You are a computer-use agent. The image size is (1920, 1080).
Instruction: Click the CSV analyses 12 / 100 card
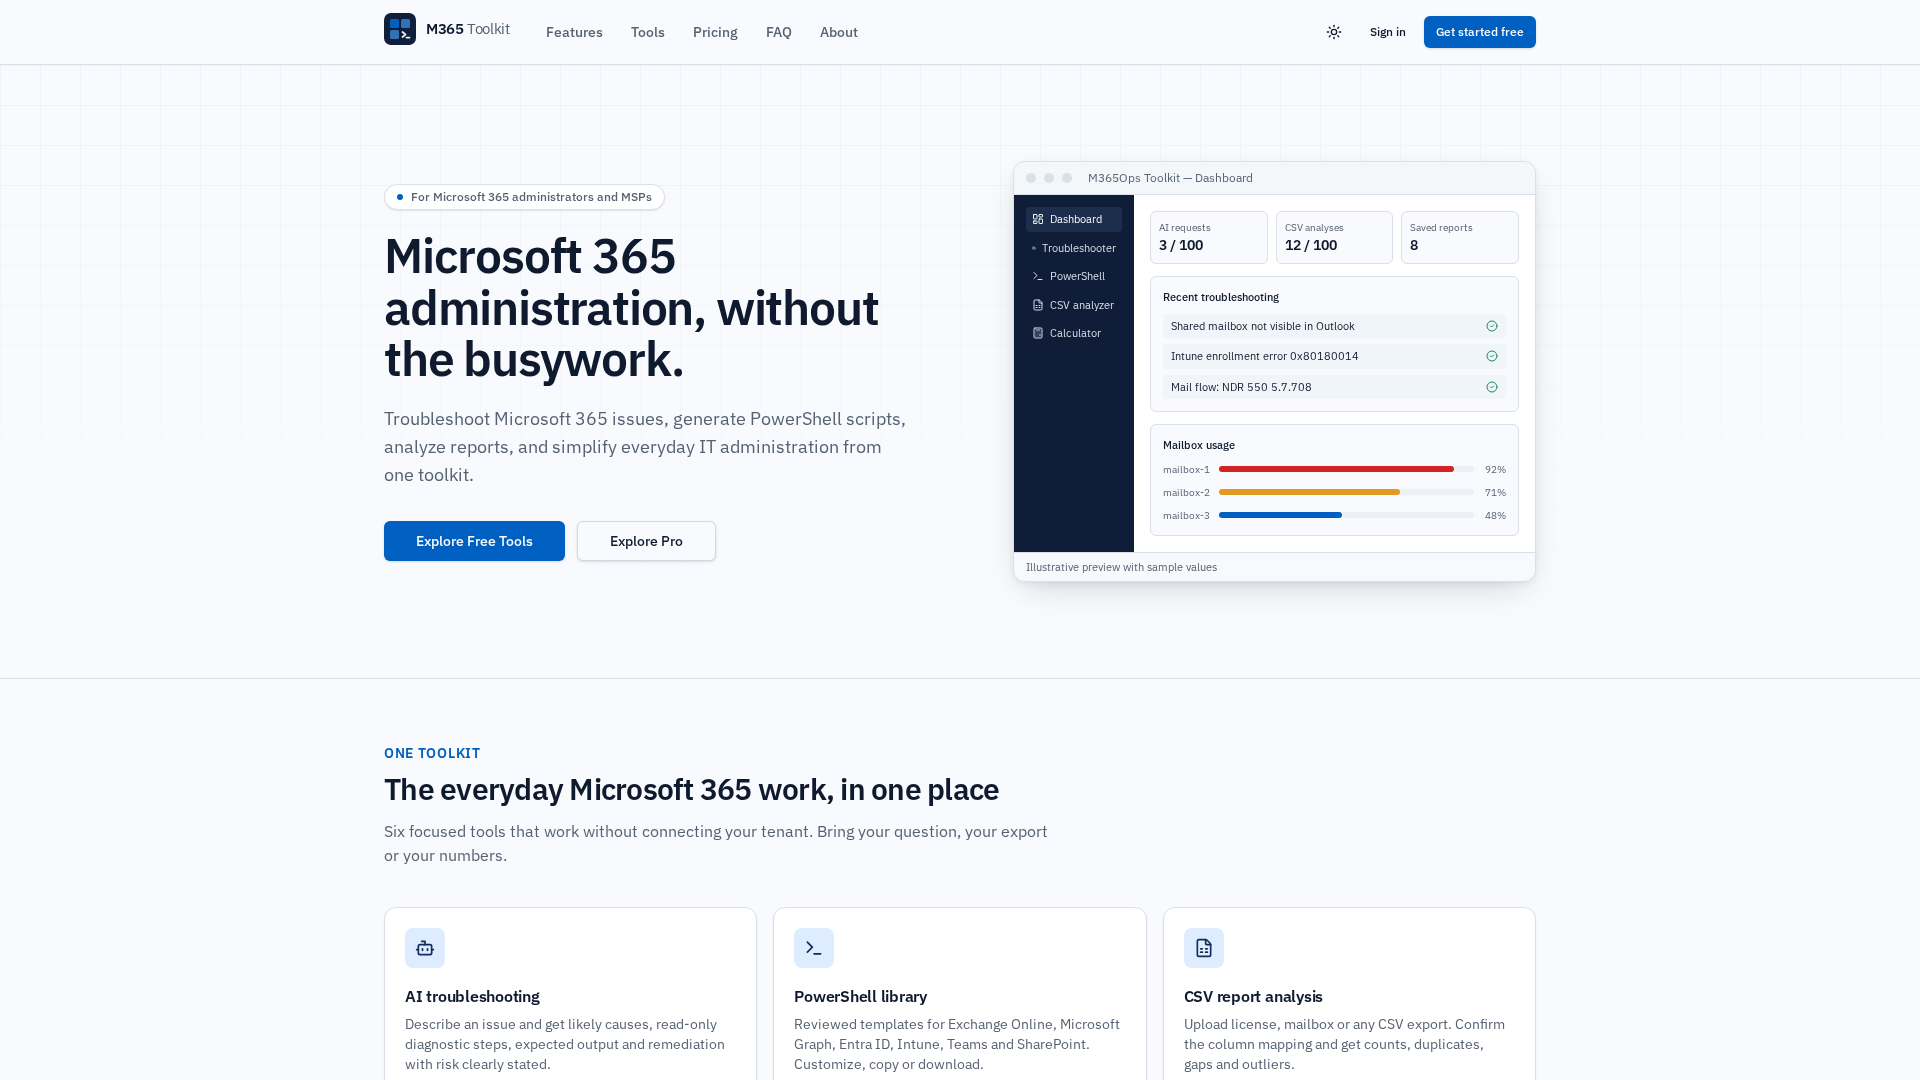tap(1334, 237)
